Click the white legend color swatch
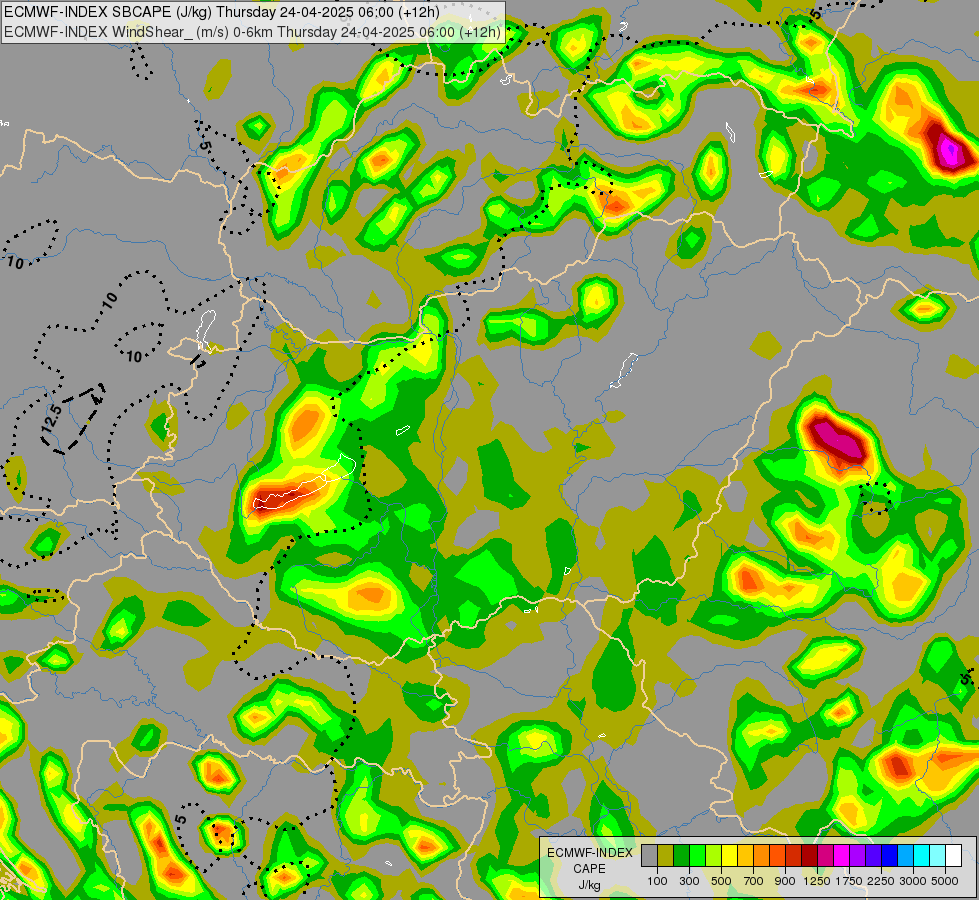Screen dimensions: 979x900 coord(953,856)
